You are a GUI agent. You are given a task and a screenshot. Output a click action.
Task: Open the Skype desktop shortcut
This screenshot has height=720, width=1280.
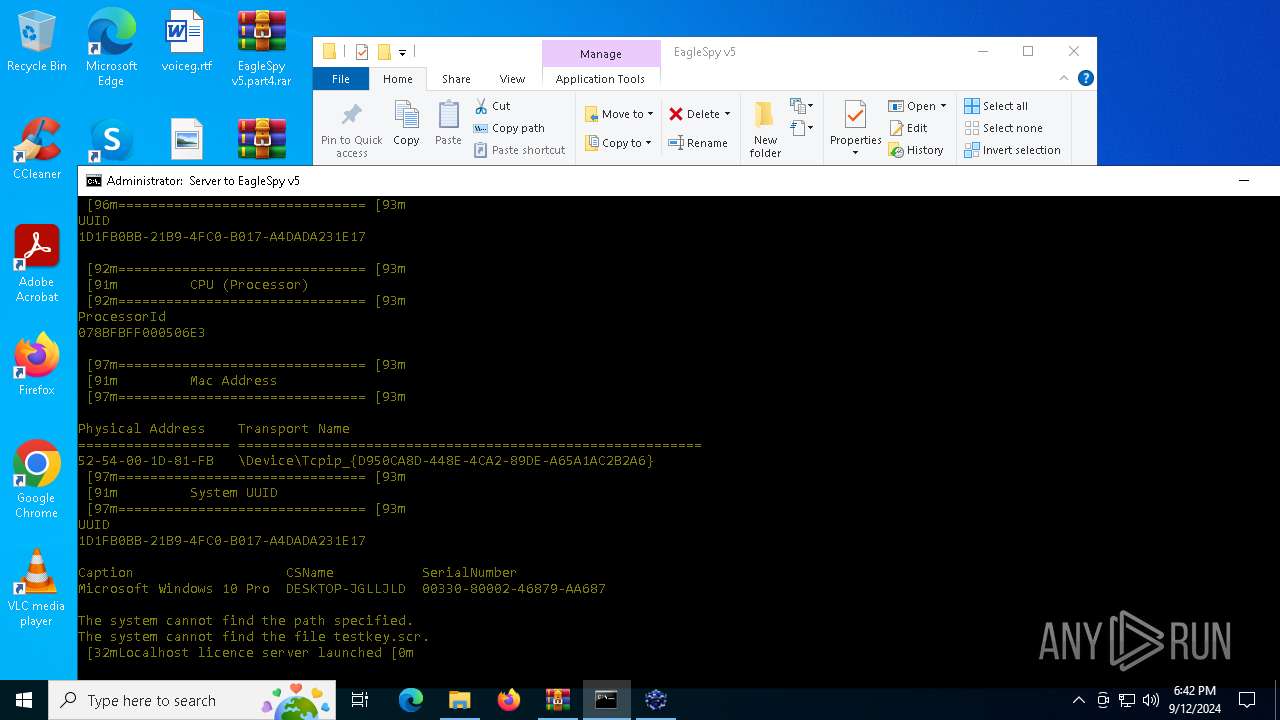point(111,142)
